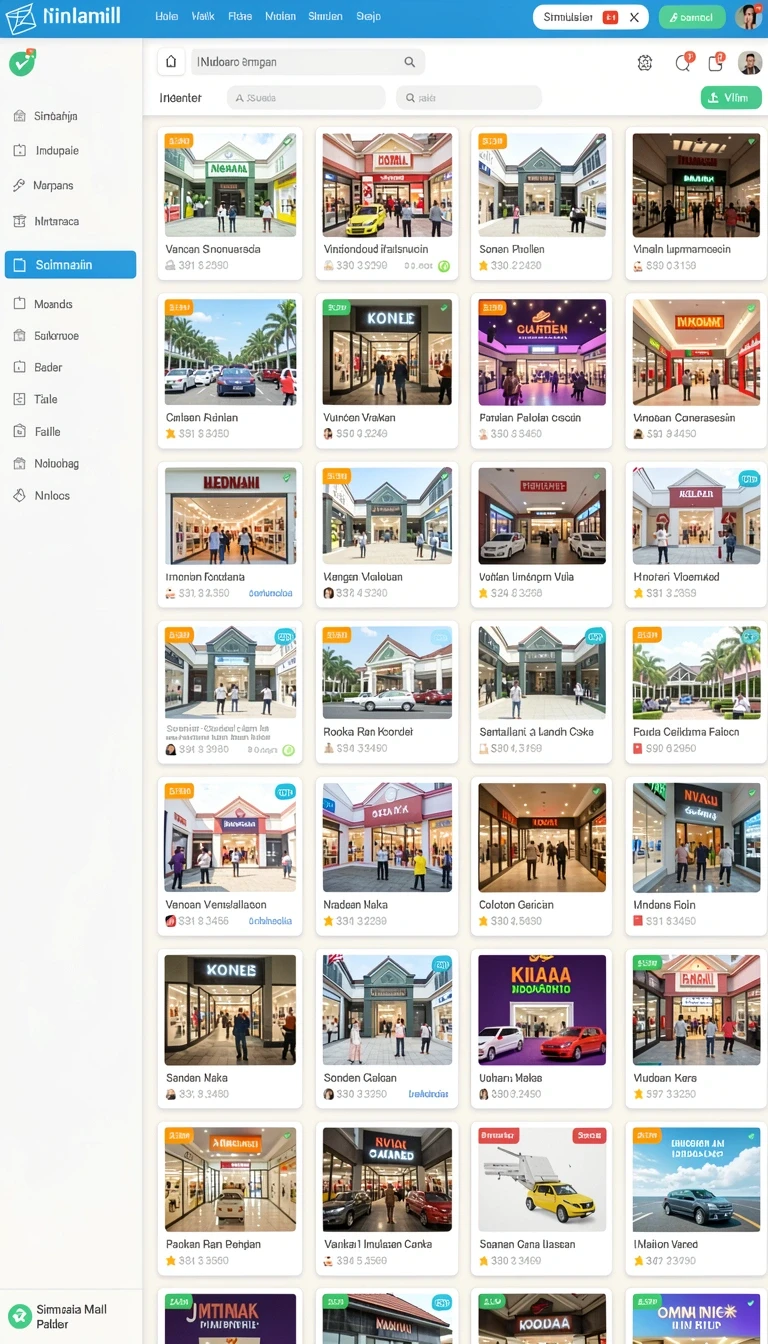Click the home icon beside search bar
768x1344 pixels.
click(x=171, y=62)
